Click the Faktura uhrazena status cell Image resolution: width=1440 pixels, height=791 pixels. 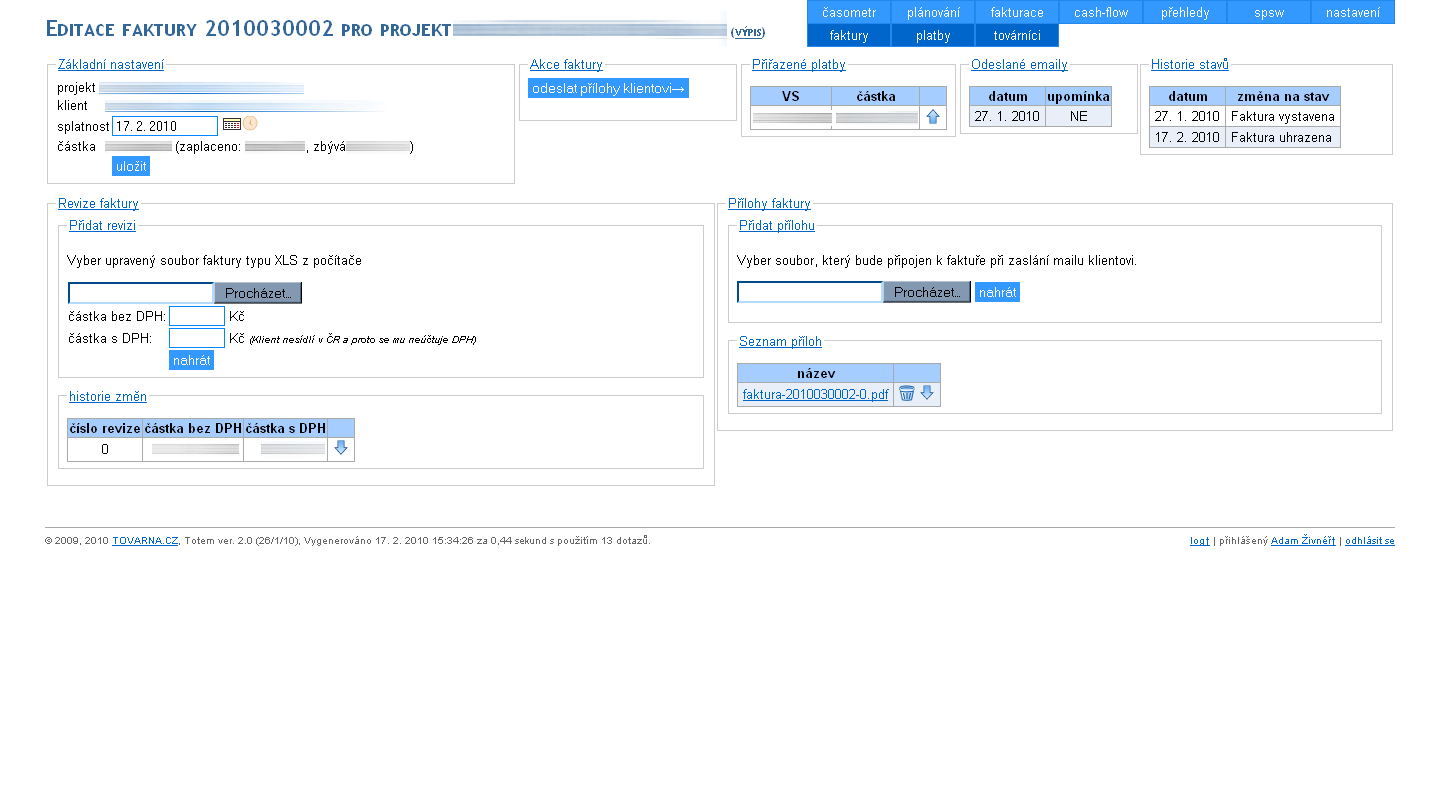point(1283,138)
